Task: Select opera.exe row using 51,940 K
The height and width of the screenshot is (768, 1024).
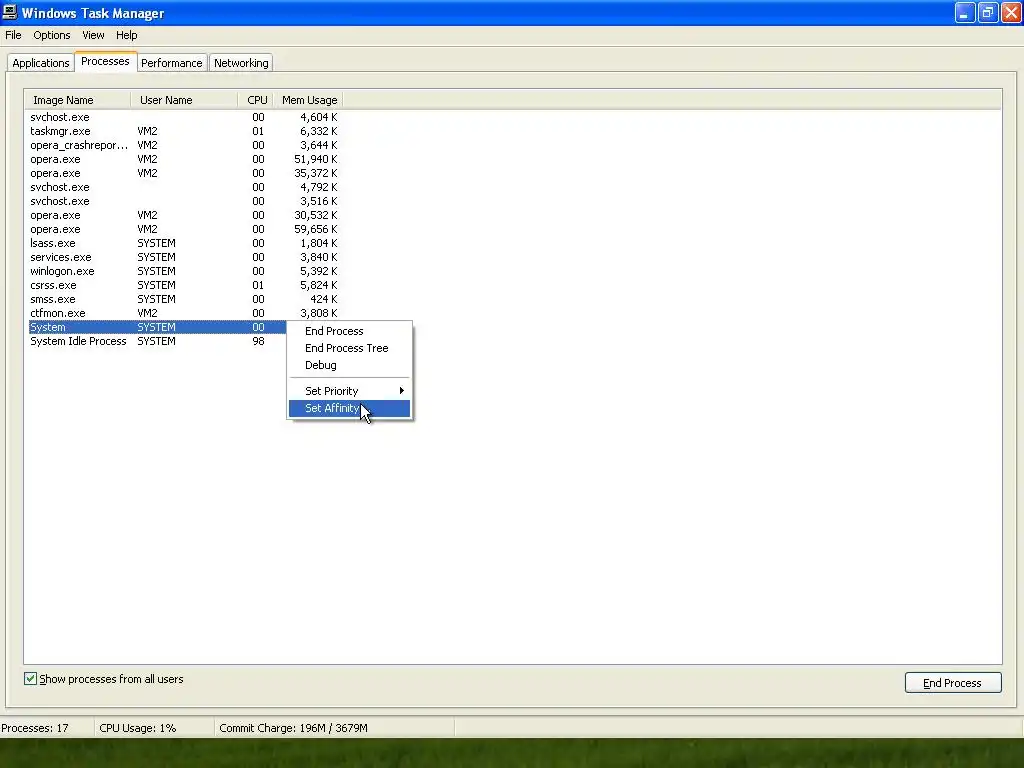Action: [184, 159]
